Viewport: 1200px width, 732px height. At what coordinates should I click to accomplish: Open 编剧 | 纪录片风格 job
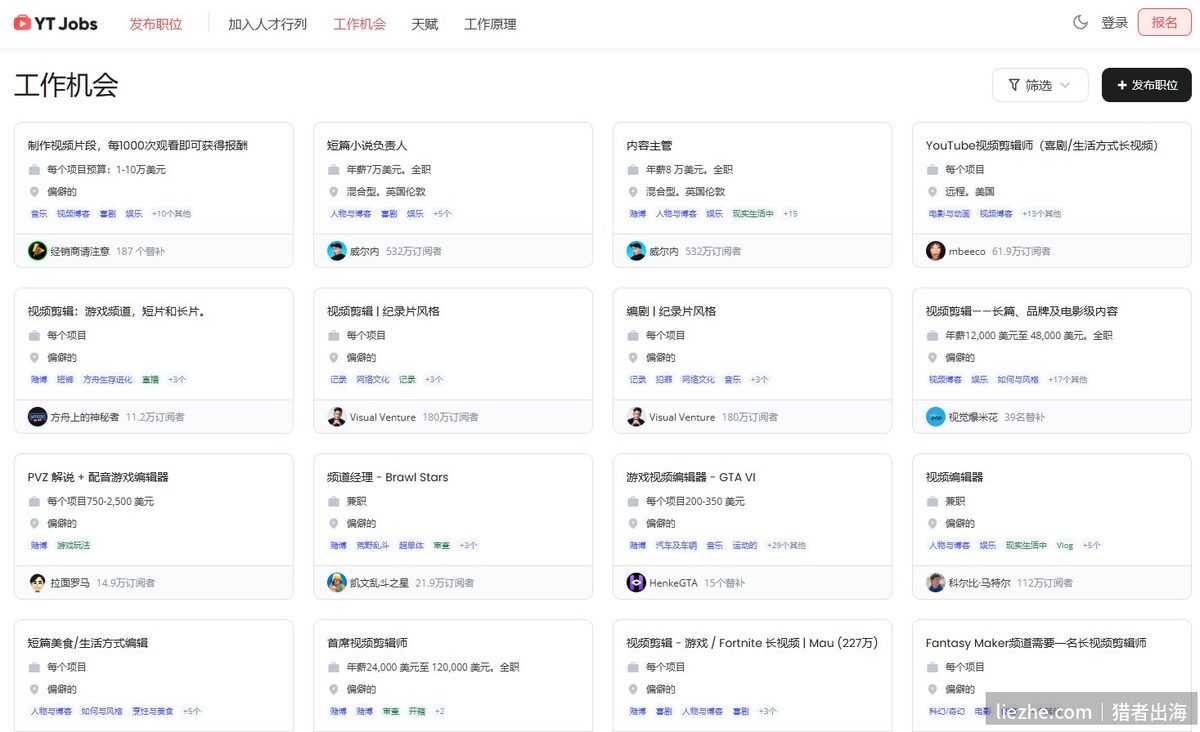tap(671, 312)
